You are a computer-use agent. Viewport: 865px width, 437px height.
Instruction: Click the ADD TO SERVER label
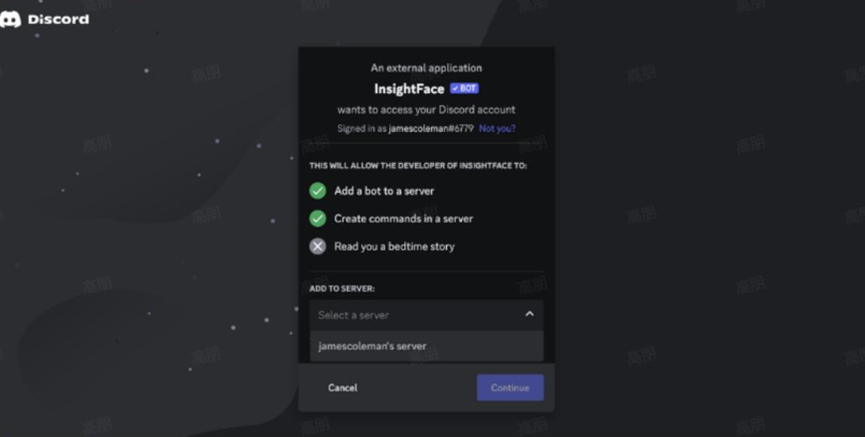pyautogui.click(x=342, y=289)
